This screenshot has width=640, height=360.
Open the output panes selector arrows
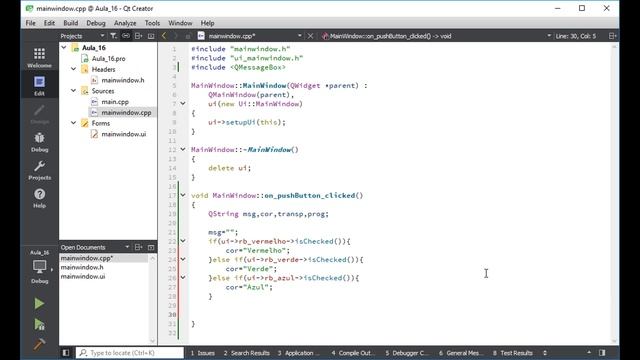545,353
